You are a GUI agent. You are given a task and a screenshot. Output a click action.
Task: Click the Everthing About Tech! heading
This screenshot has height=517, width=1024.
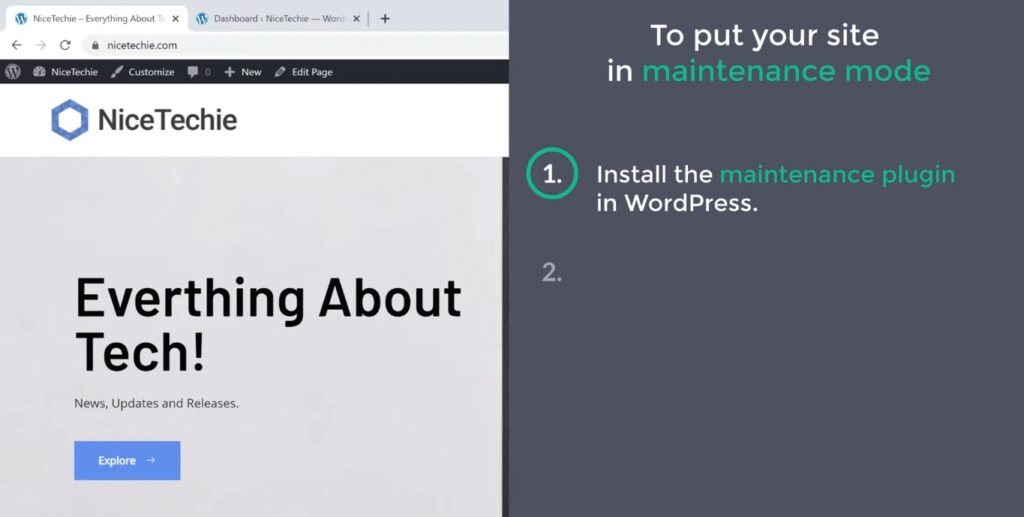pos(268,324)
